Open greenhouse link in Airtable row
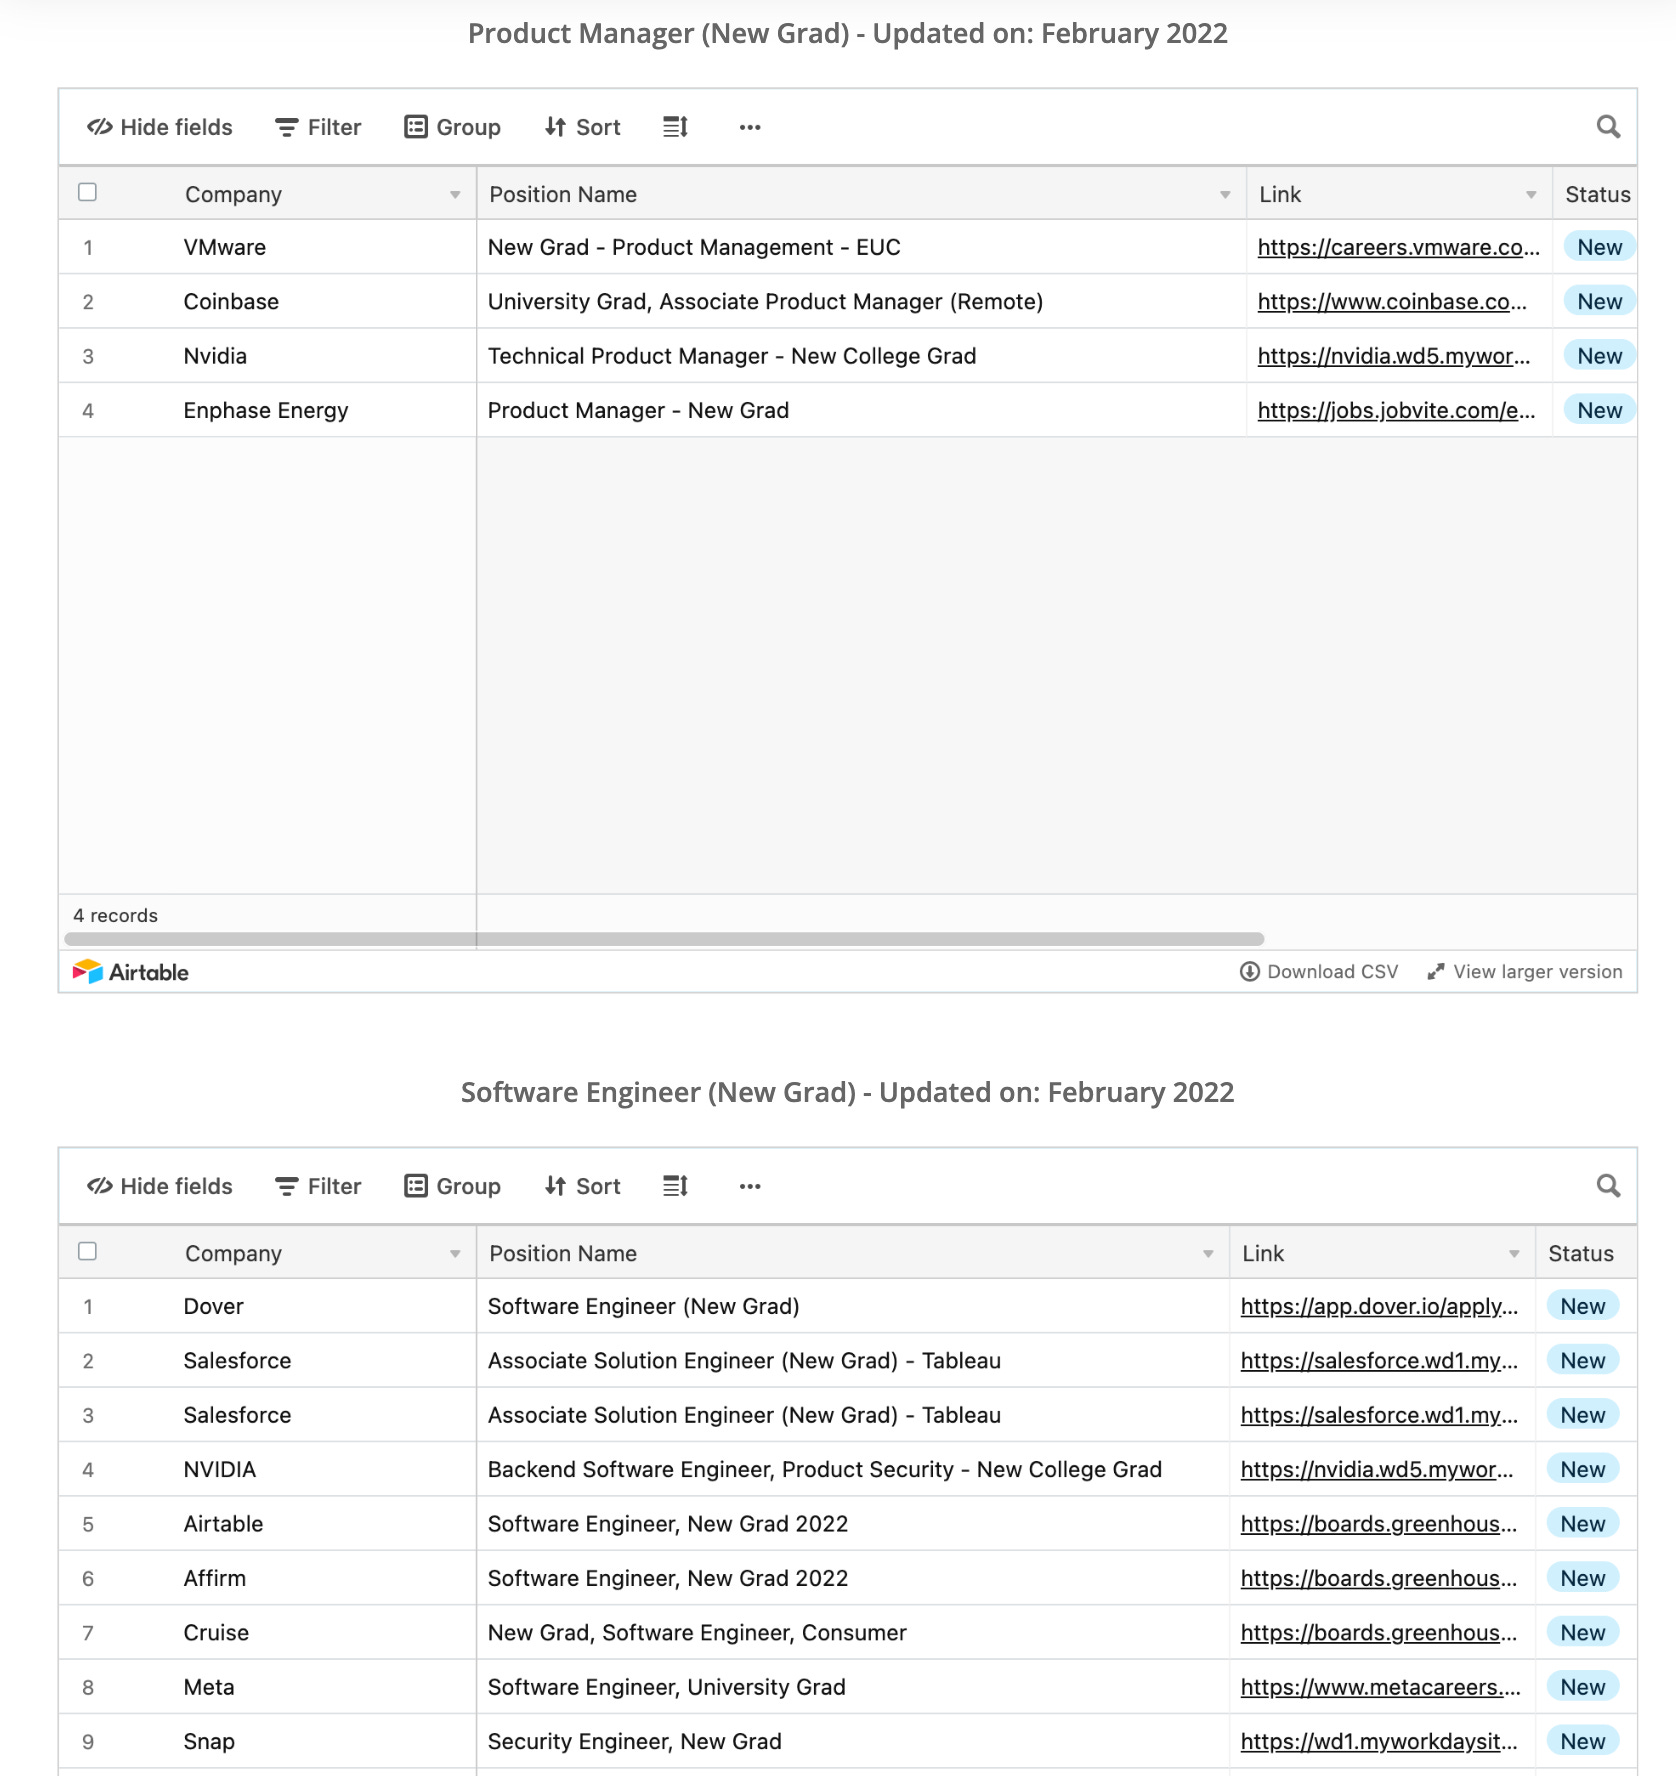 point(1379,1524)
